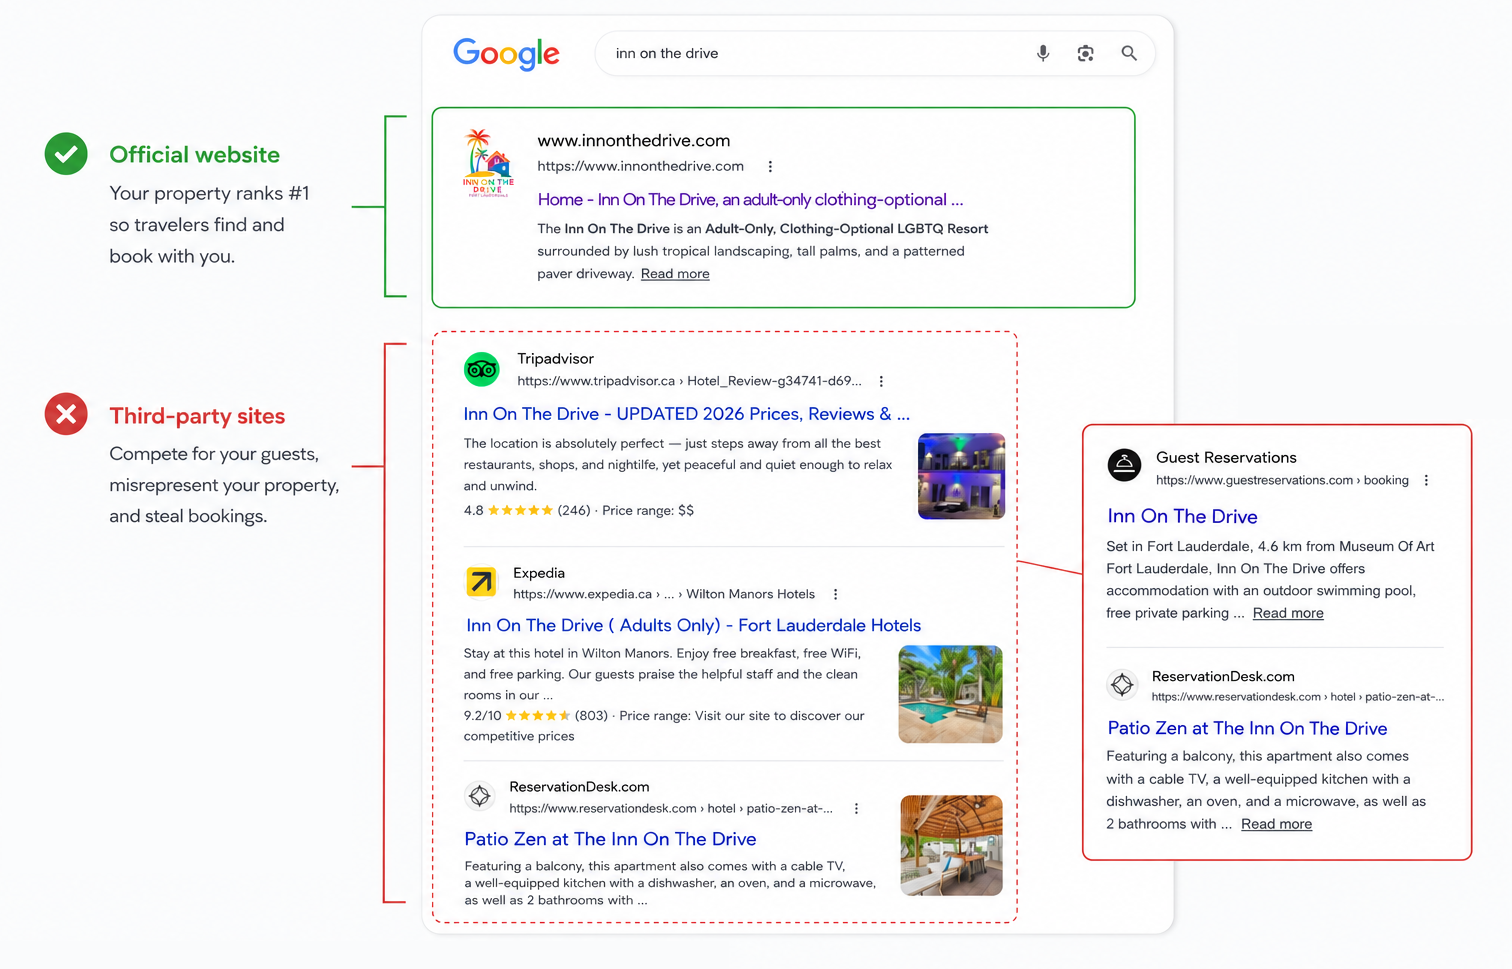Viewport: 1512px width, 969px height.
Task: Start voice search with the microphone icon
Action: [1043, 53]
